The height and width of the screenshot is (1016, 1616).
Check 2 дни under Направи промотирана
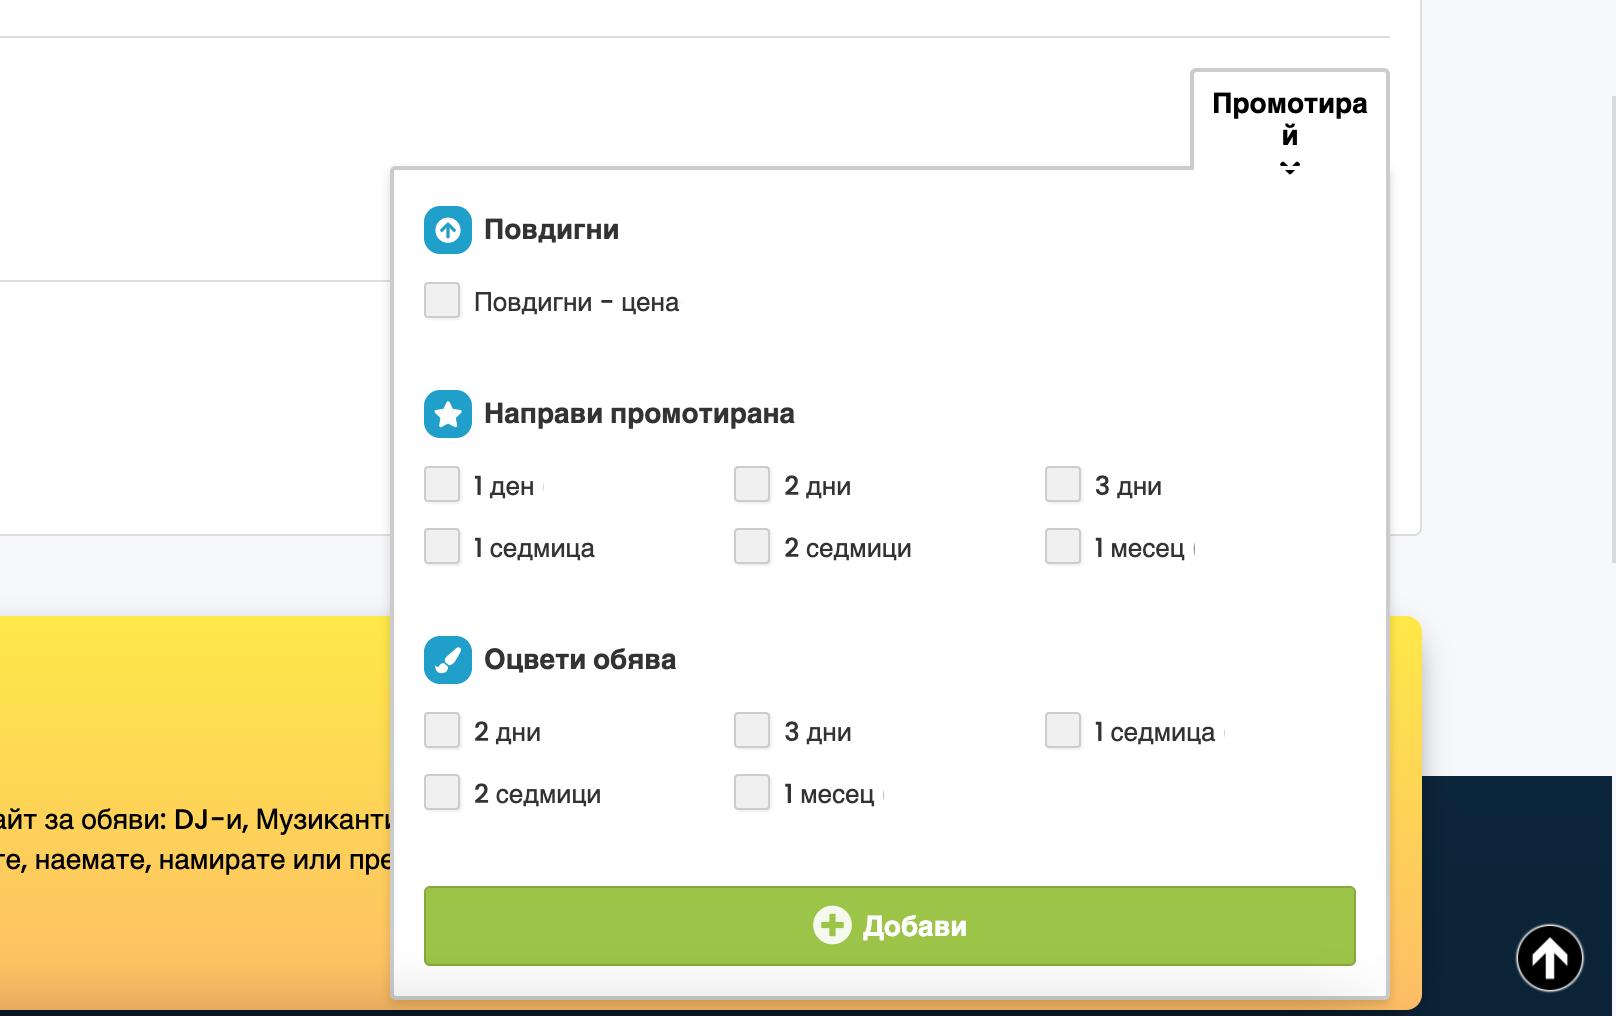tap(752, 484)
